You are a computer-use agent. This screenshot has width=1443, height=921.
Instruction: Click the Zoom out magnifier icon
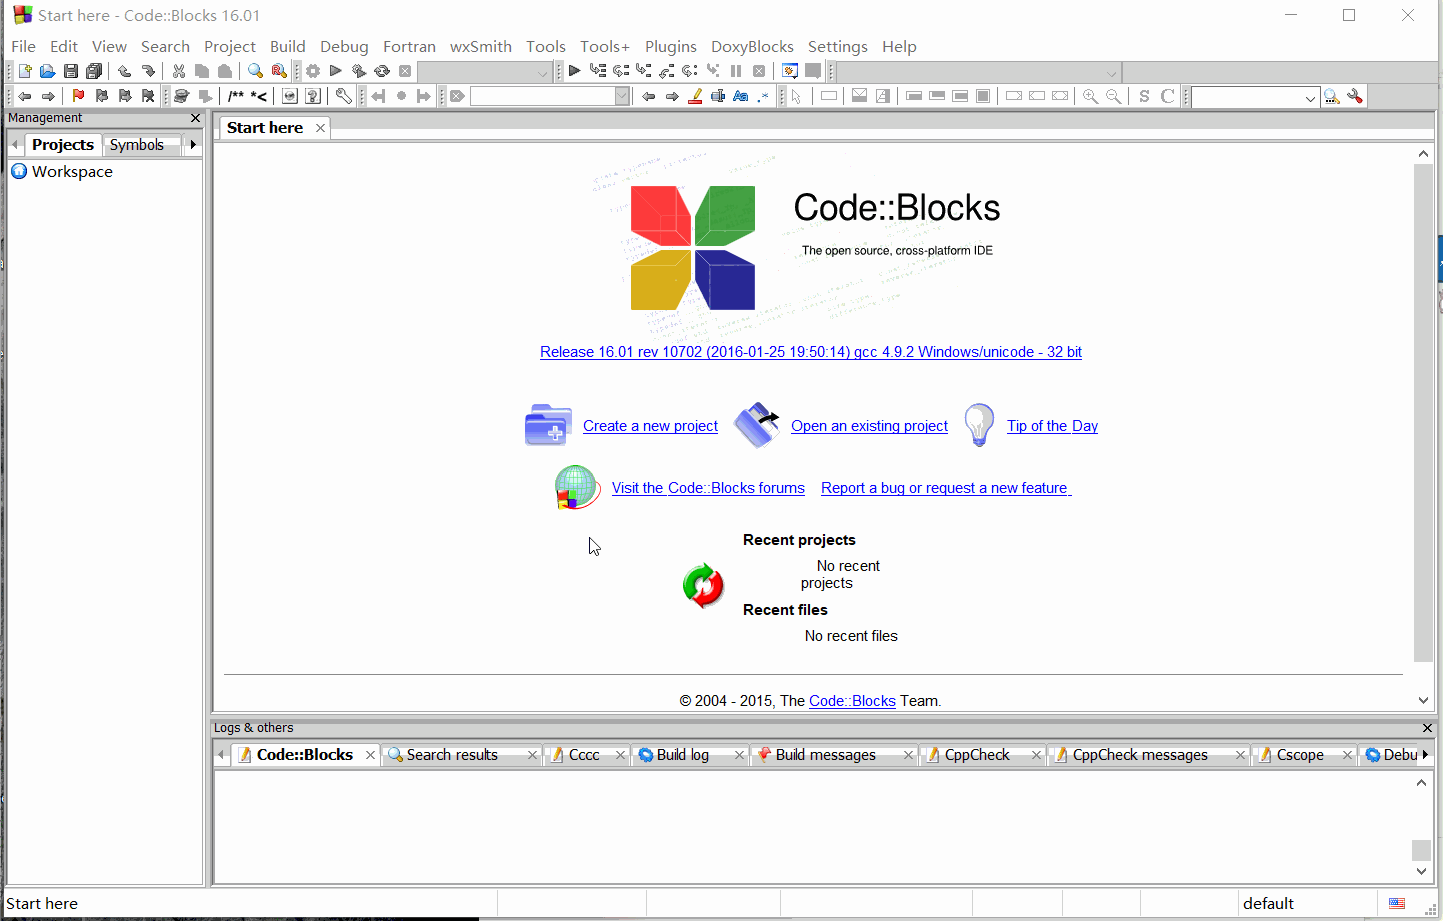point(1113,96)
